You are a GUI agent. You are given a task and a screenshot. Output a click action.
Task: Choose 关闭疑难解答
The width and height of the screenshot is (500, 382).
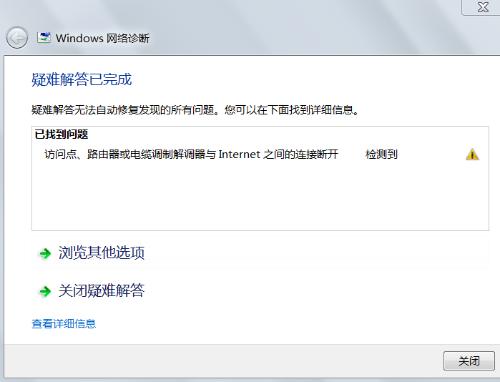click(x=101, y=291)
